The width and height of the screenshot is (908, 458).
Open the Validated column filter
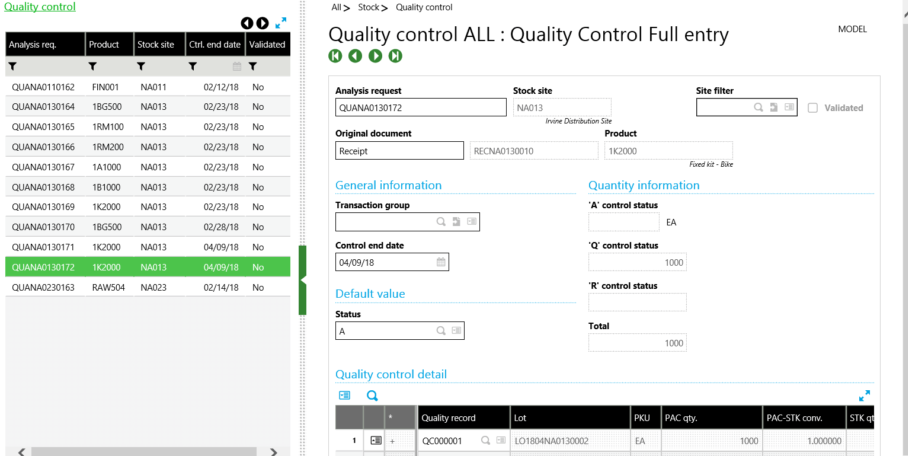pyautogui.click(x=253, y=66)
